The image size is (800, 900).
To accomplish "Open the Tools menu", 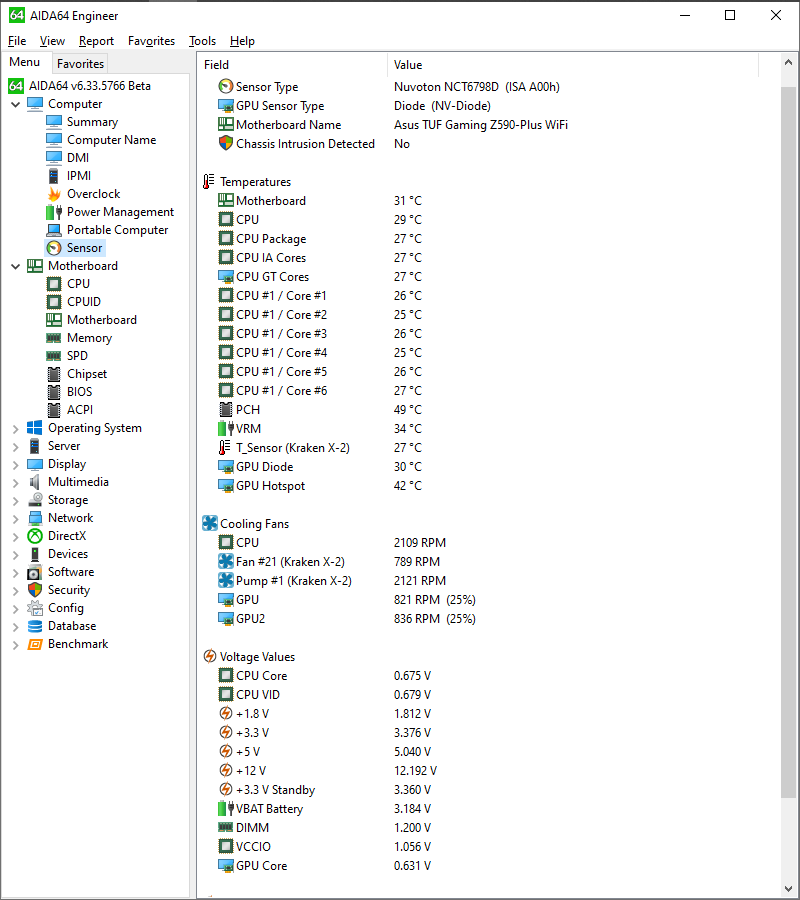I will (x=202, y=41).
